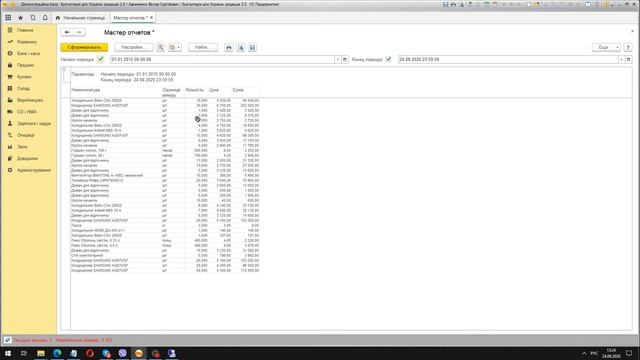640x360 pixels.
Task: Go back with the left arrow button
Action: [x=67, y=32]
